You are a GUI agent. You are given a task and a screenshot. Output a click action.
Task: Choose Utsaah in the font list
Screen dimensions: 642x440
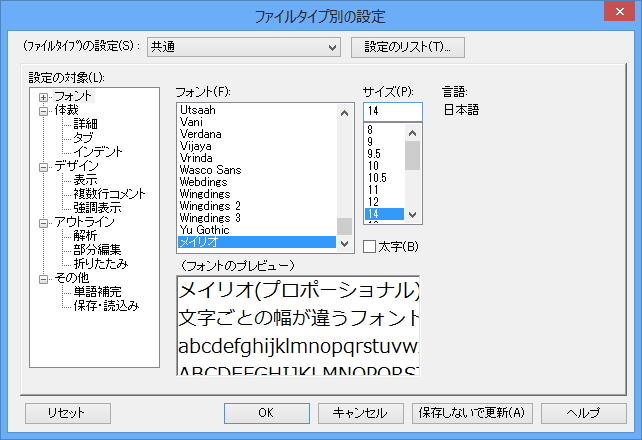257,110
